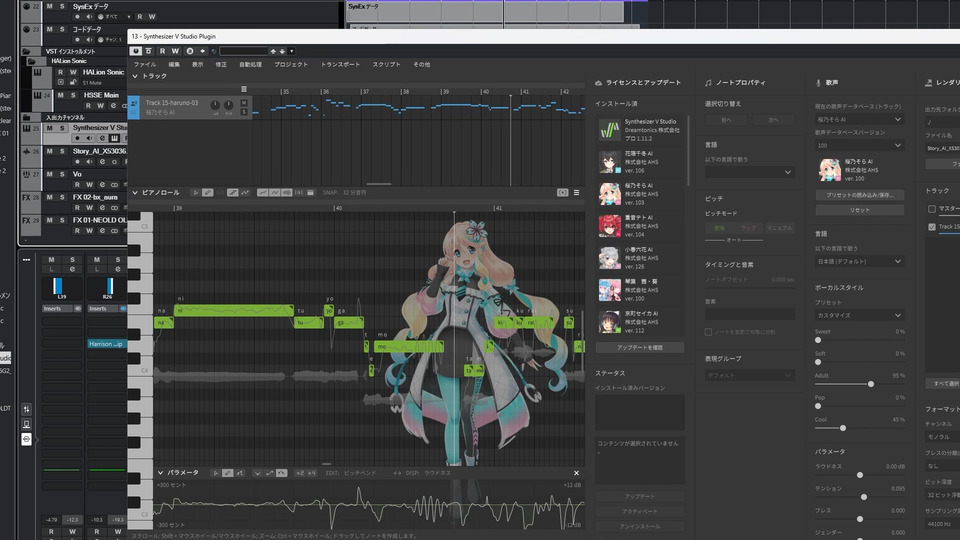Image resolution: width=960 pixels, height=540 pixels.
Task: Collapse the ピアノロール section chevron
Action: click(x=135, y=193)
